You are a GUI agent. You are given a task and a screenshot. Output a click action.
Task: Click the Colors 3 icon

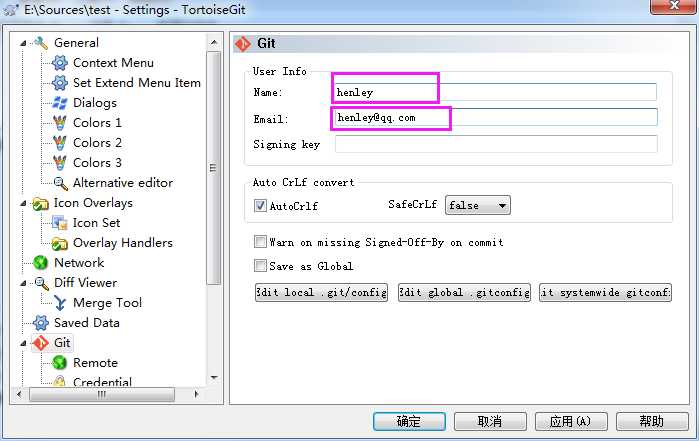pos(60,163)
